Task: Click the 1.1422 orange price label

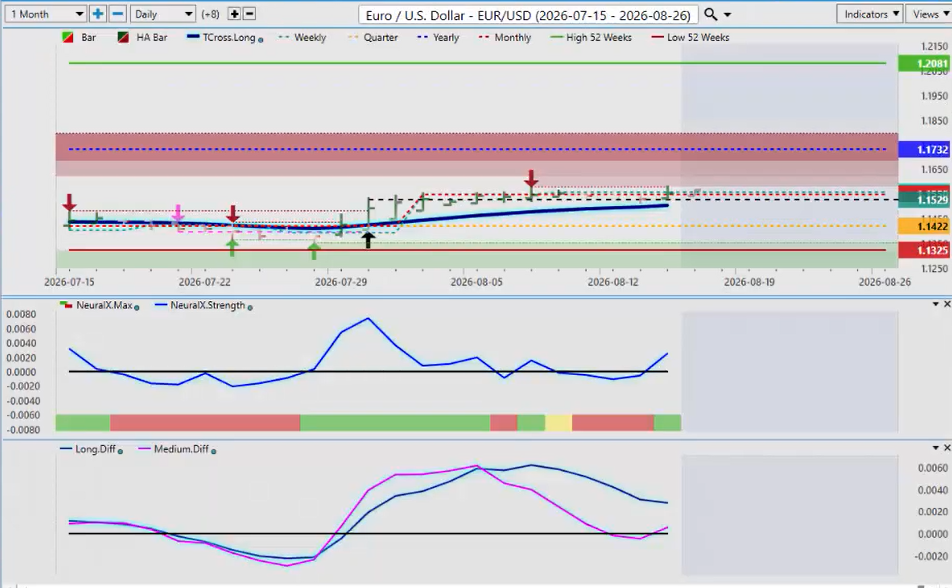Action: 923,227
